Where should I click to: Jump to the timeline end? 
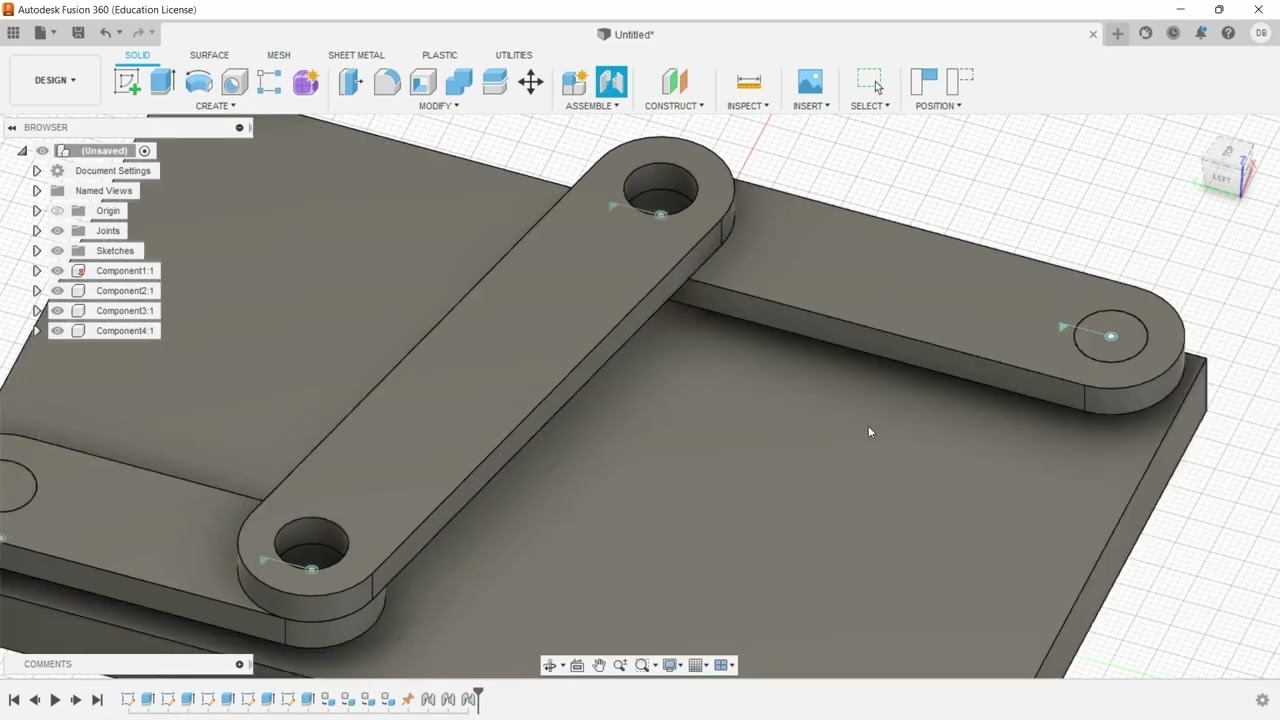coord(97,700)
